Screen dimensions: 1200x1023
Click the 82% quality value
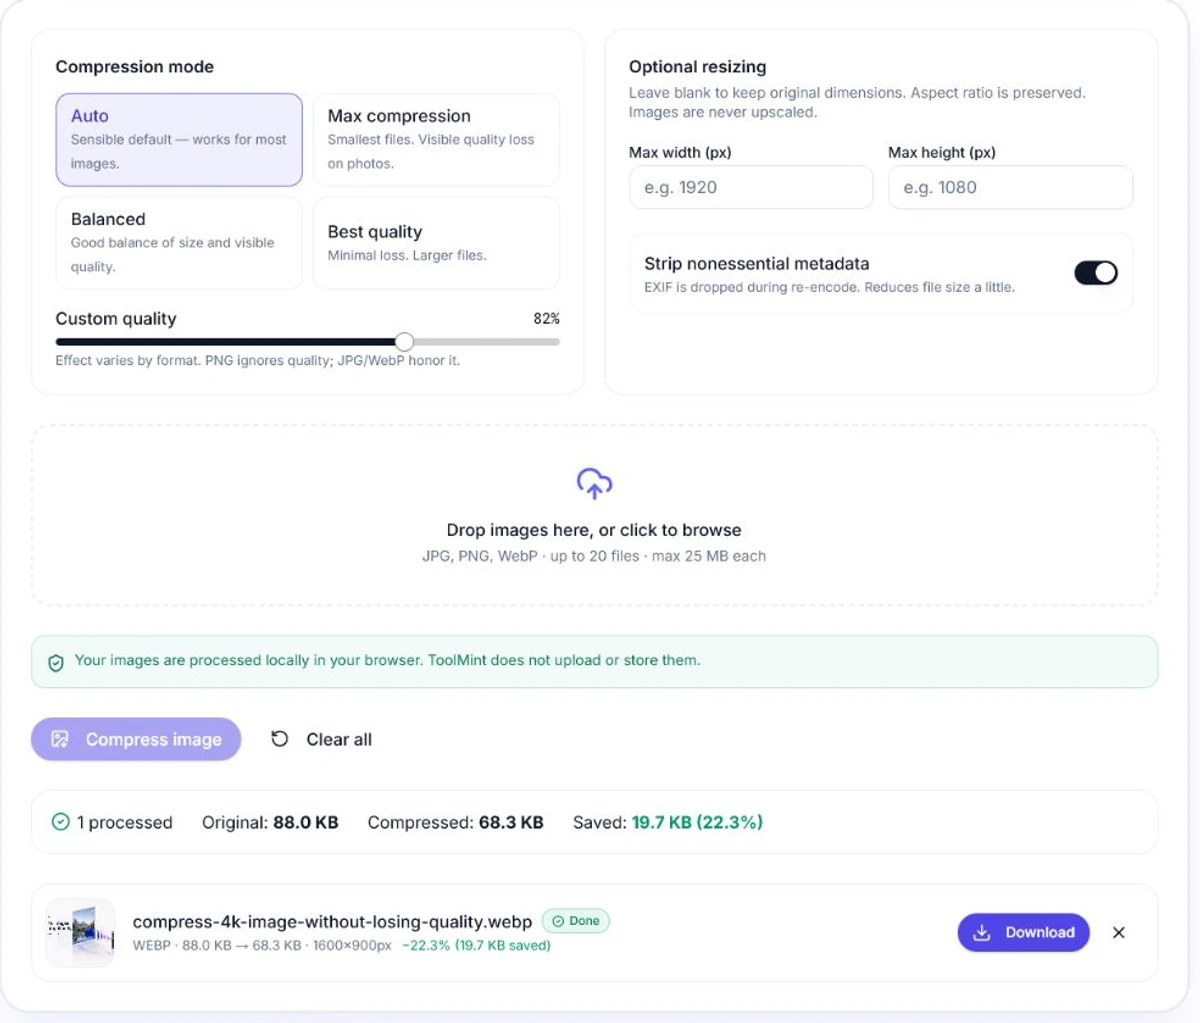click(x=547, y=318)
